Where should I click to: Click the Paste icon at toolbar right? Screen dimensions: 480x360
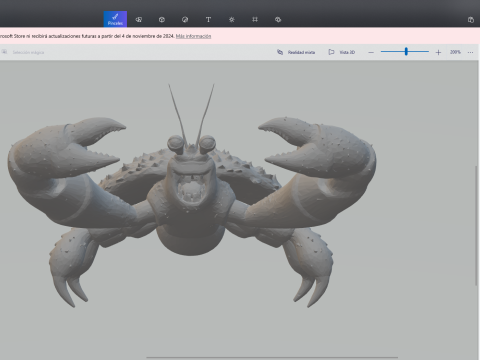pos(471,20)
